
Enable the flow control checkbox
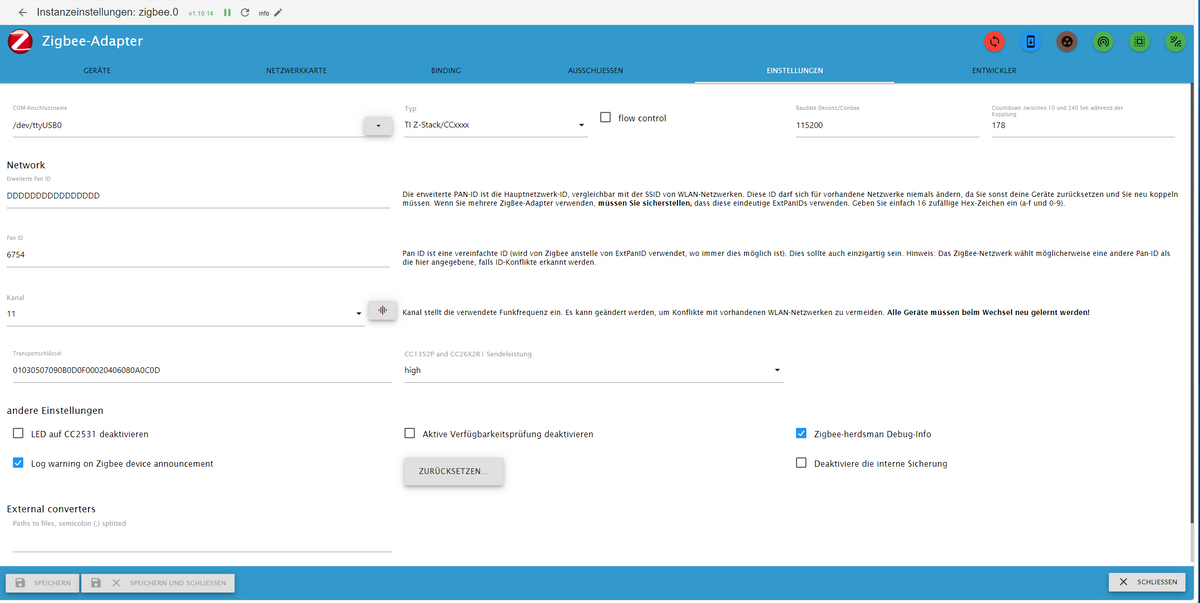(605, 117)
